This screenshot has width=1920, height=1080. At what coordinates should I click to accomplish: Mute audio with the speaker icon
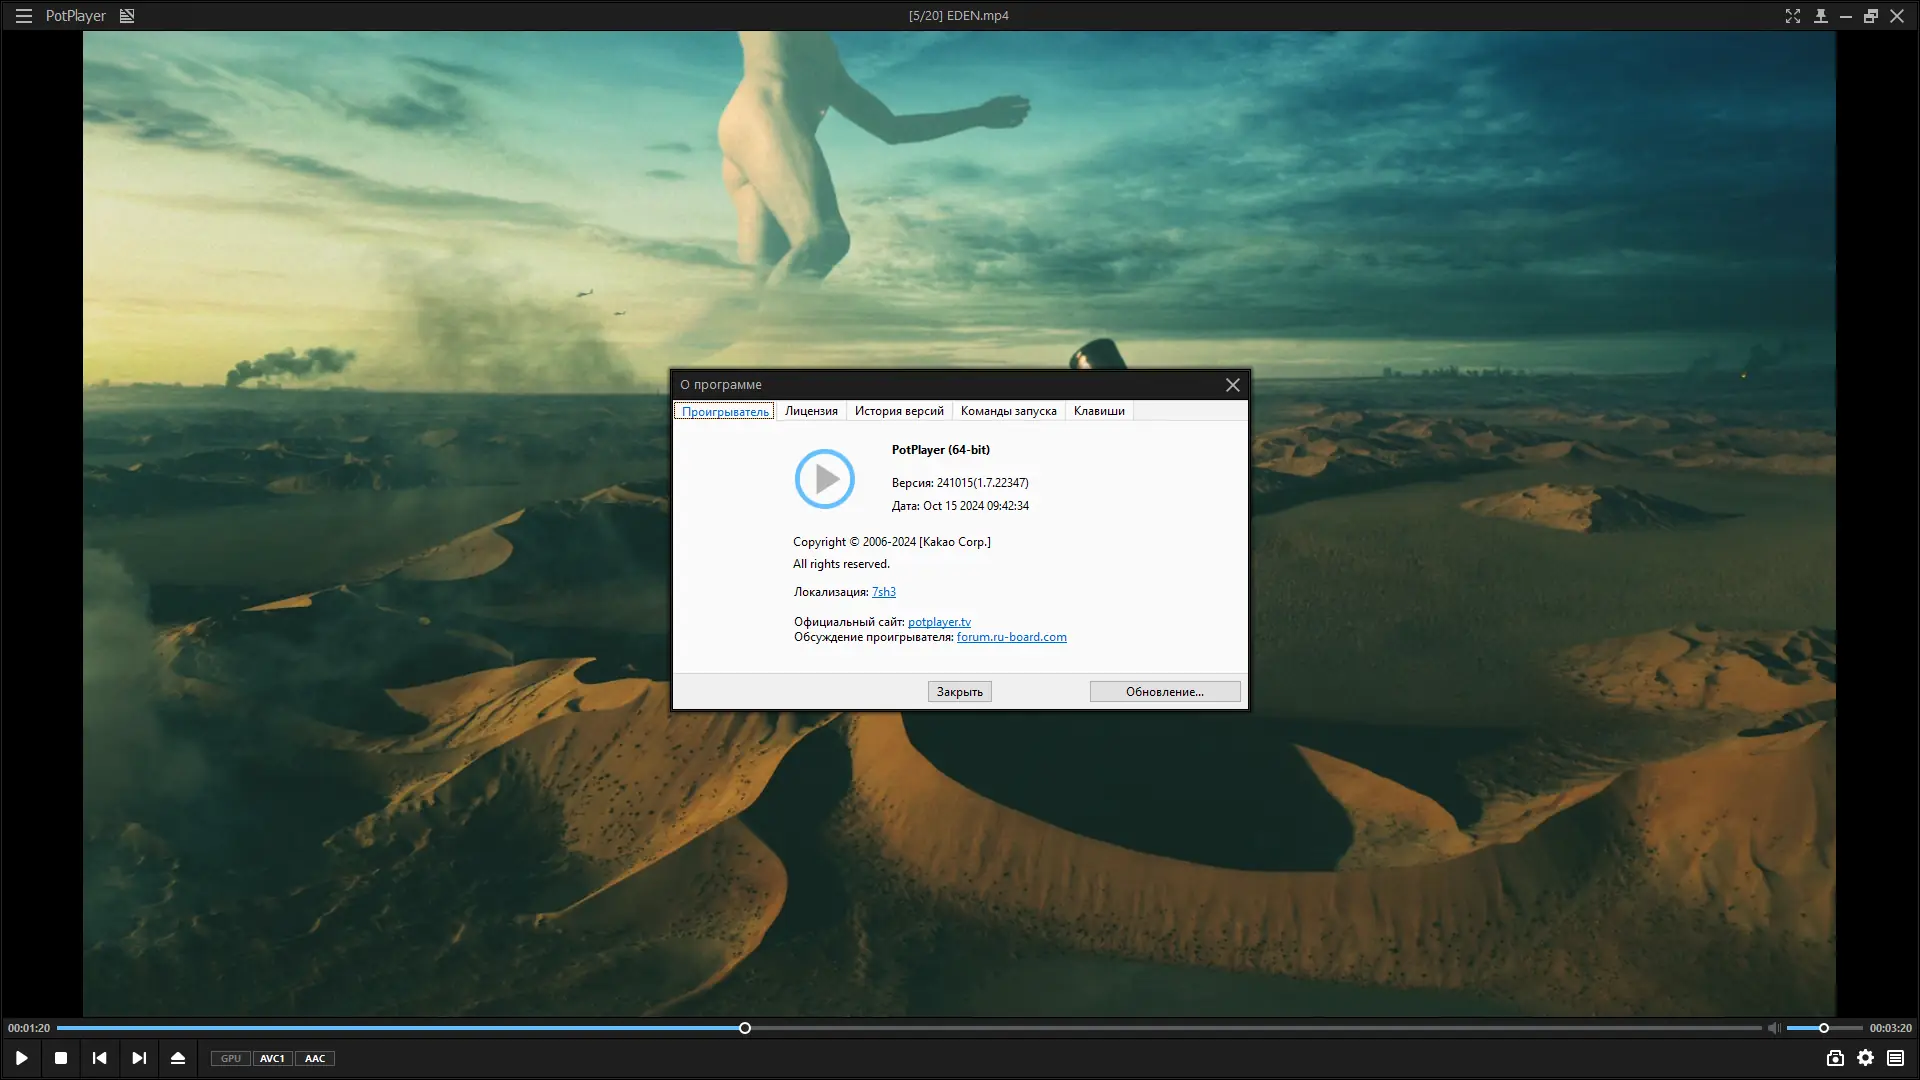(1773, 1028)
